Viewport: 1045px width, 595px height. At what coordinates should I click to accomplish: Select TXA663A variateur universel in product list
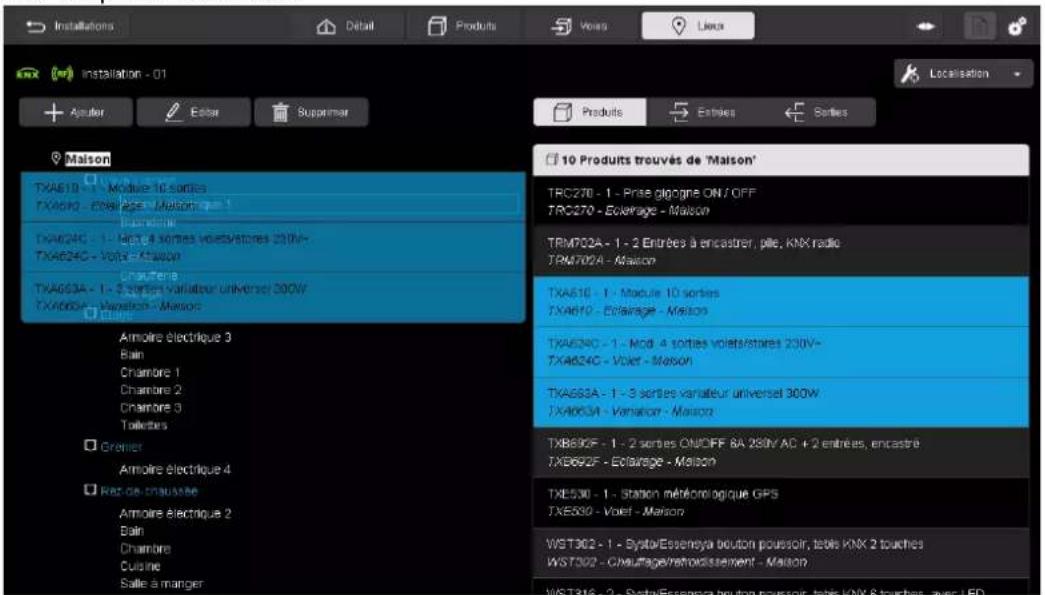point(781,402)
